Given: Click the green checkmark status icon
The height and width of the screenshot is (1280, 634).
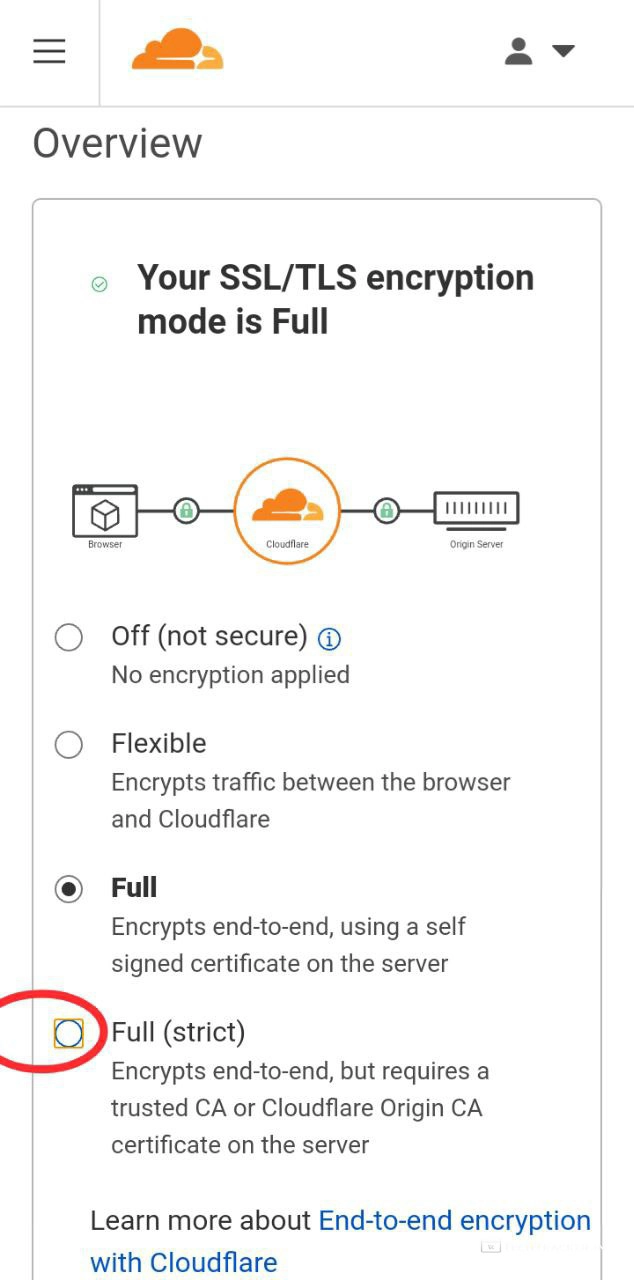Looking at the screenshot, I should [99, 285].
